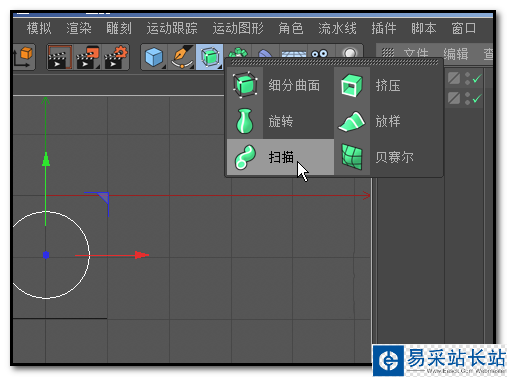Click the popup palette tear-off grip bar

tap(334, 62)
